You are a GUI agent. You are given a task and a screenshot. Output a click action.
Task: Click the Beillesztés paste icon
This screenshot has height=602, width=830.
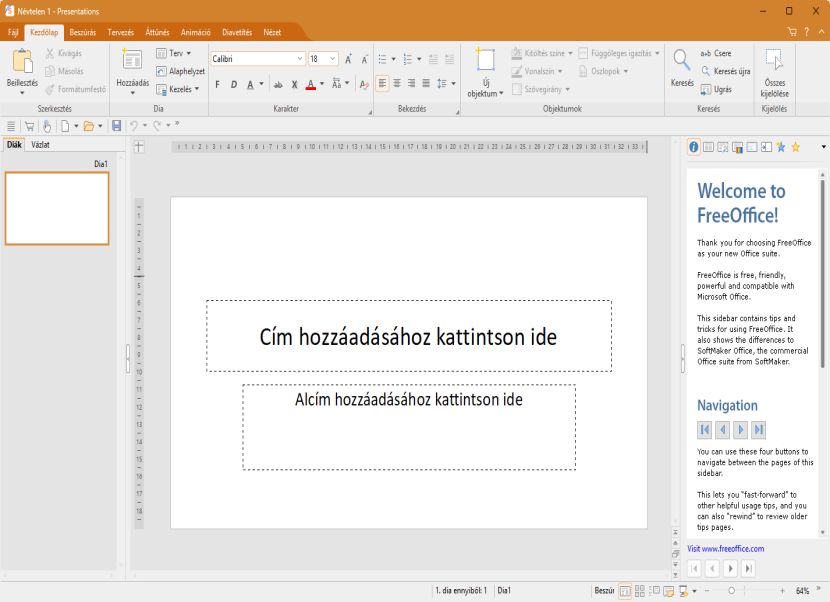click(x=22, y=61)
